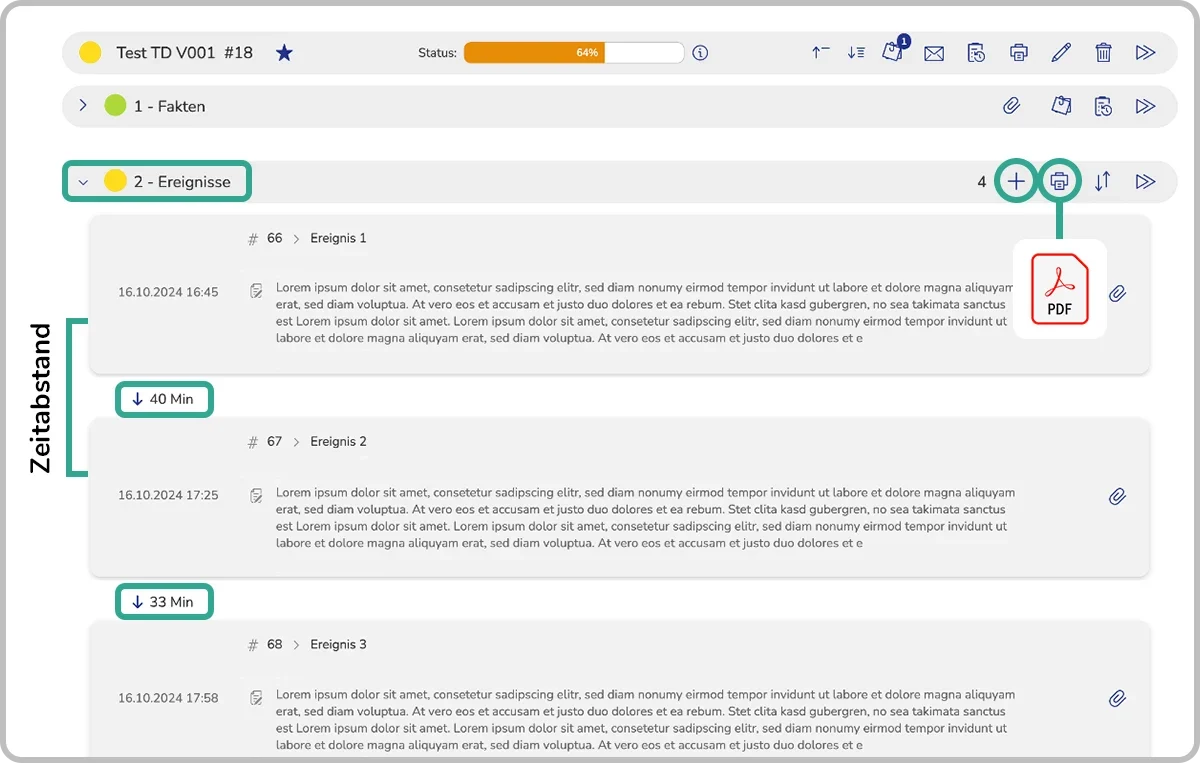
Task: Add a new entry with the plus icon in Ereignisse
Action: point(1016,182)
